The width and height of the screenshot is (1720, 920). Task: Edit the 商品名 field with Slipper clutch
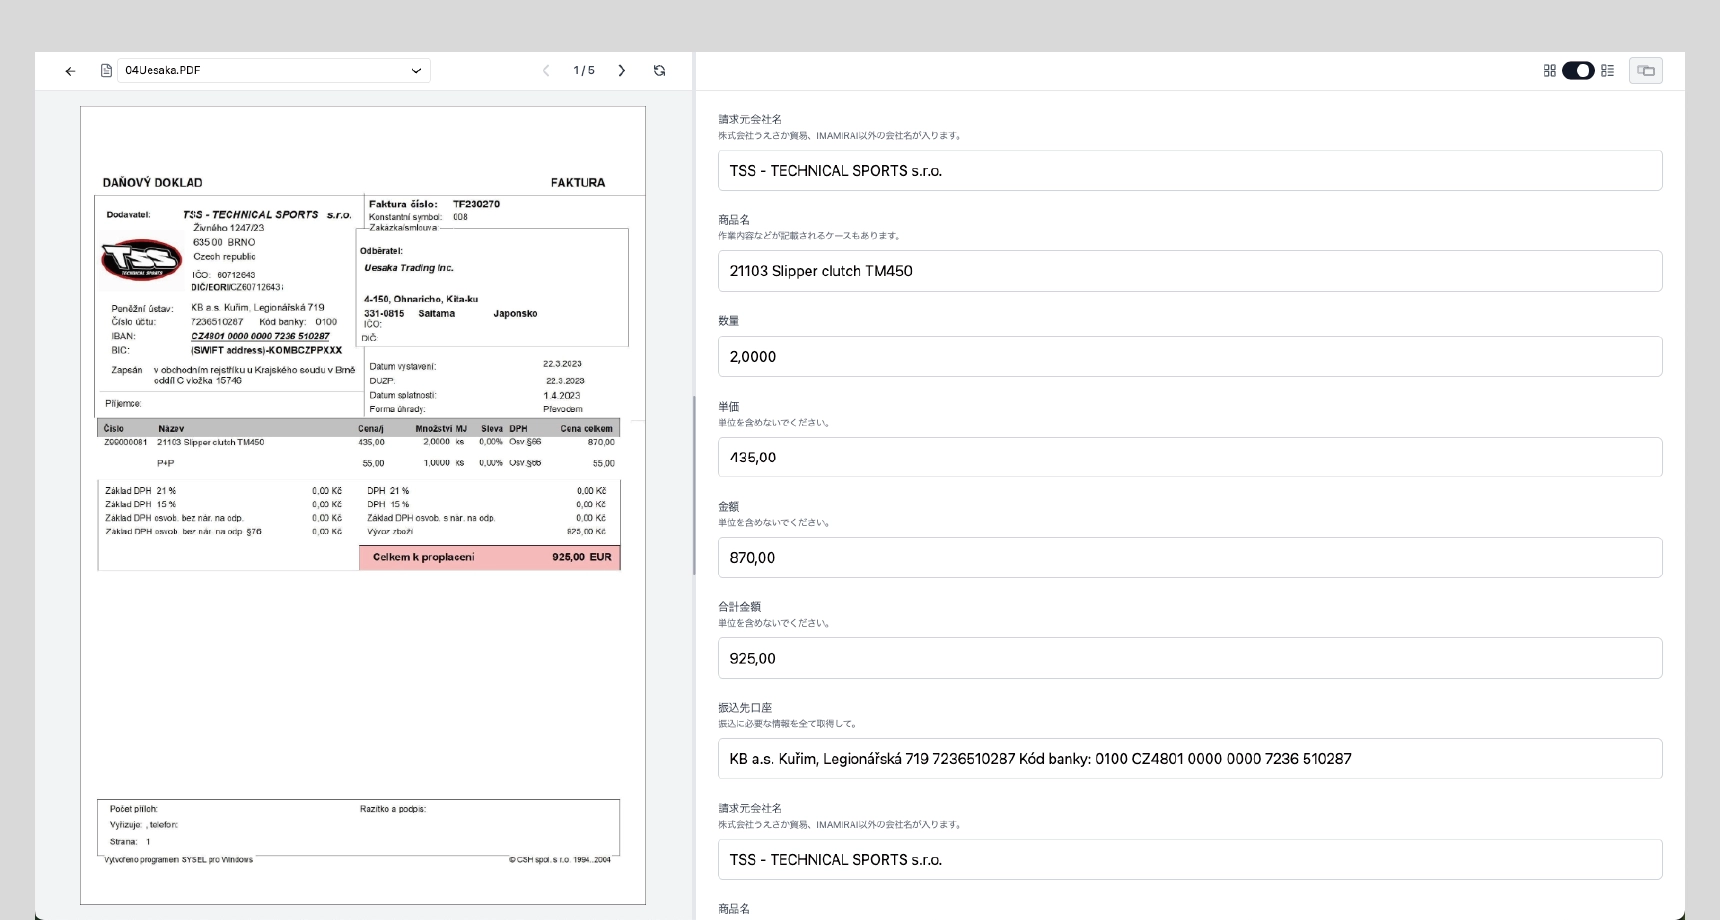[1189, 271]
